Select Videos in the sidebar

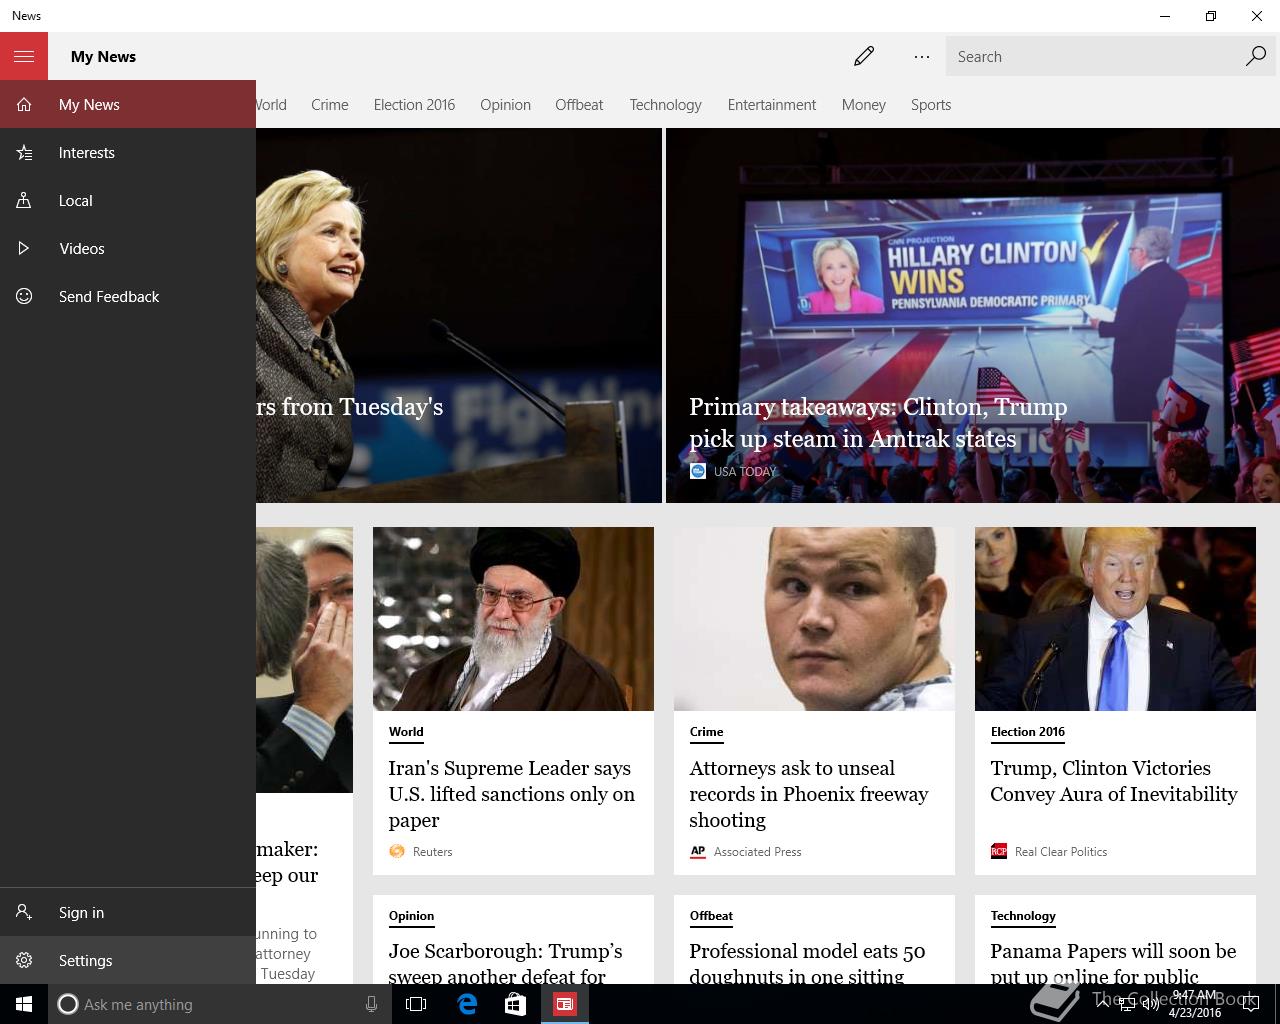128,248
